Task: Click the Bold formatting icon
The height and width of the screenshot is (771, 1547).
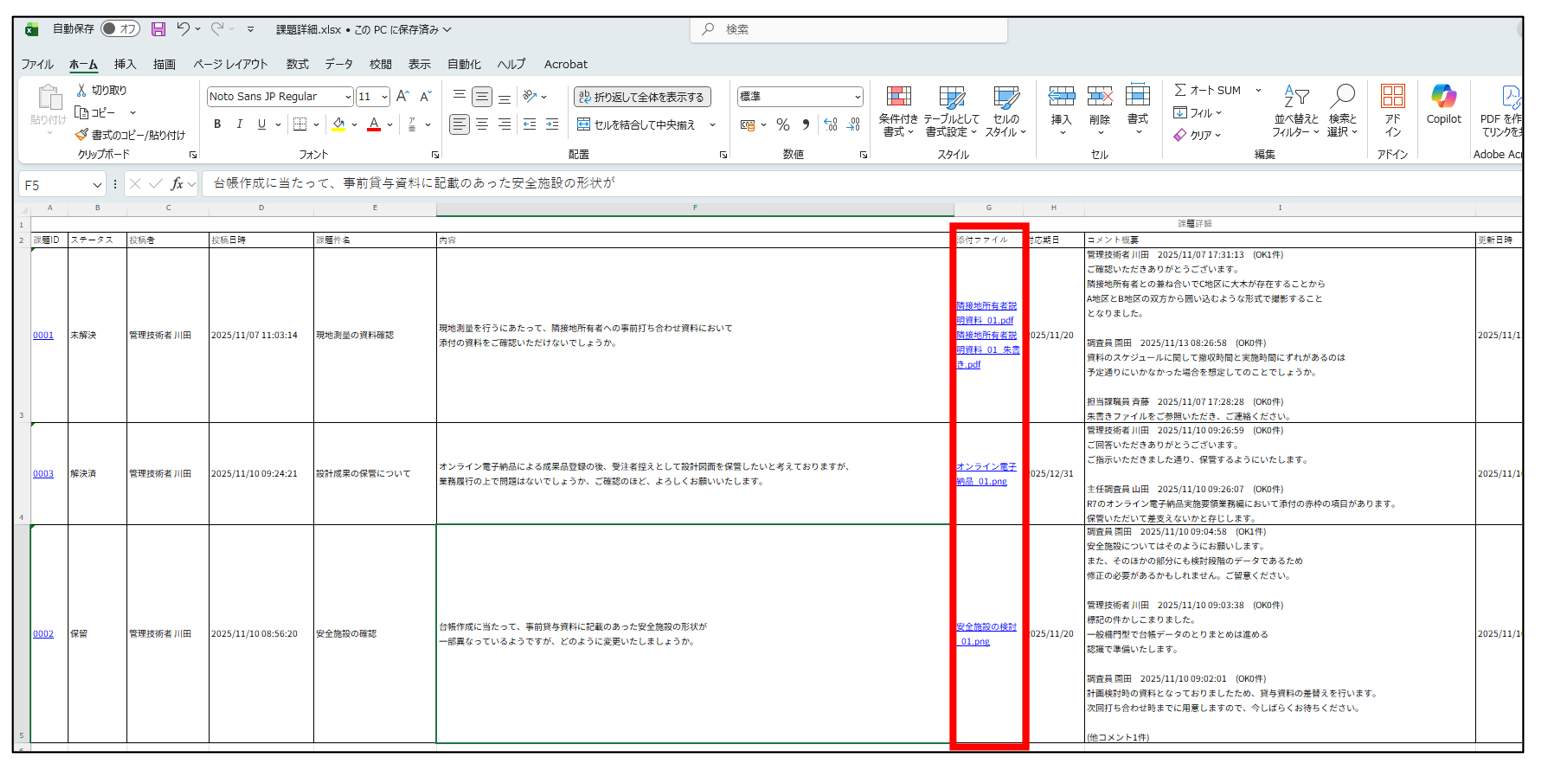Action: click(x=217, y=125)
